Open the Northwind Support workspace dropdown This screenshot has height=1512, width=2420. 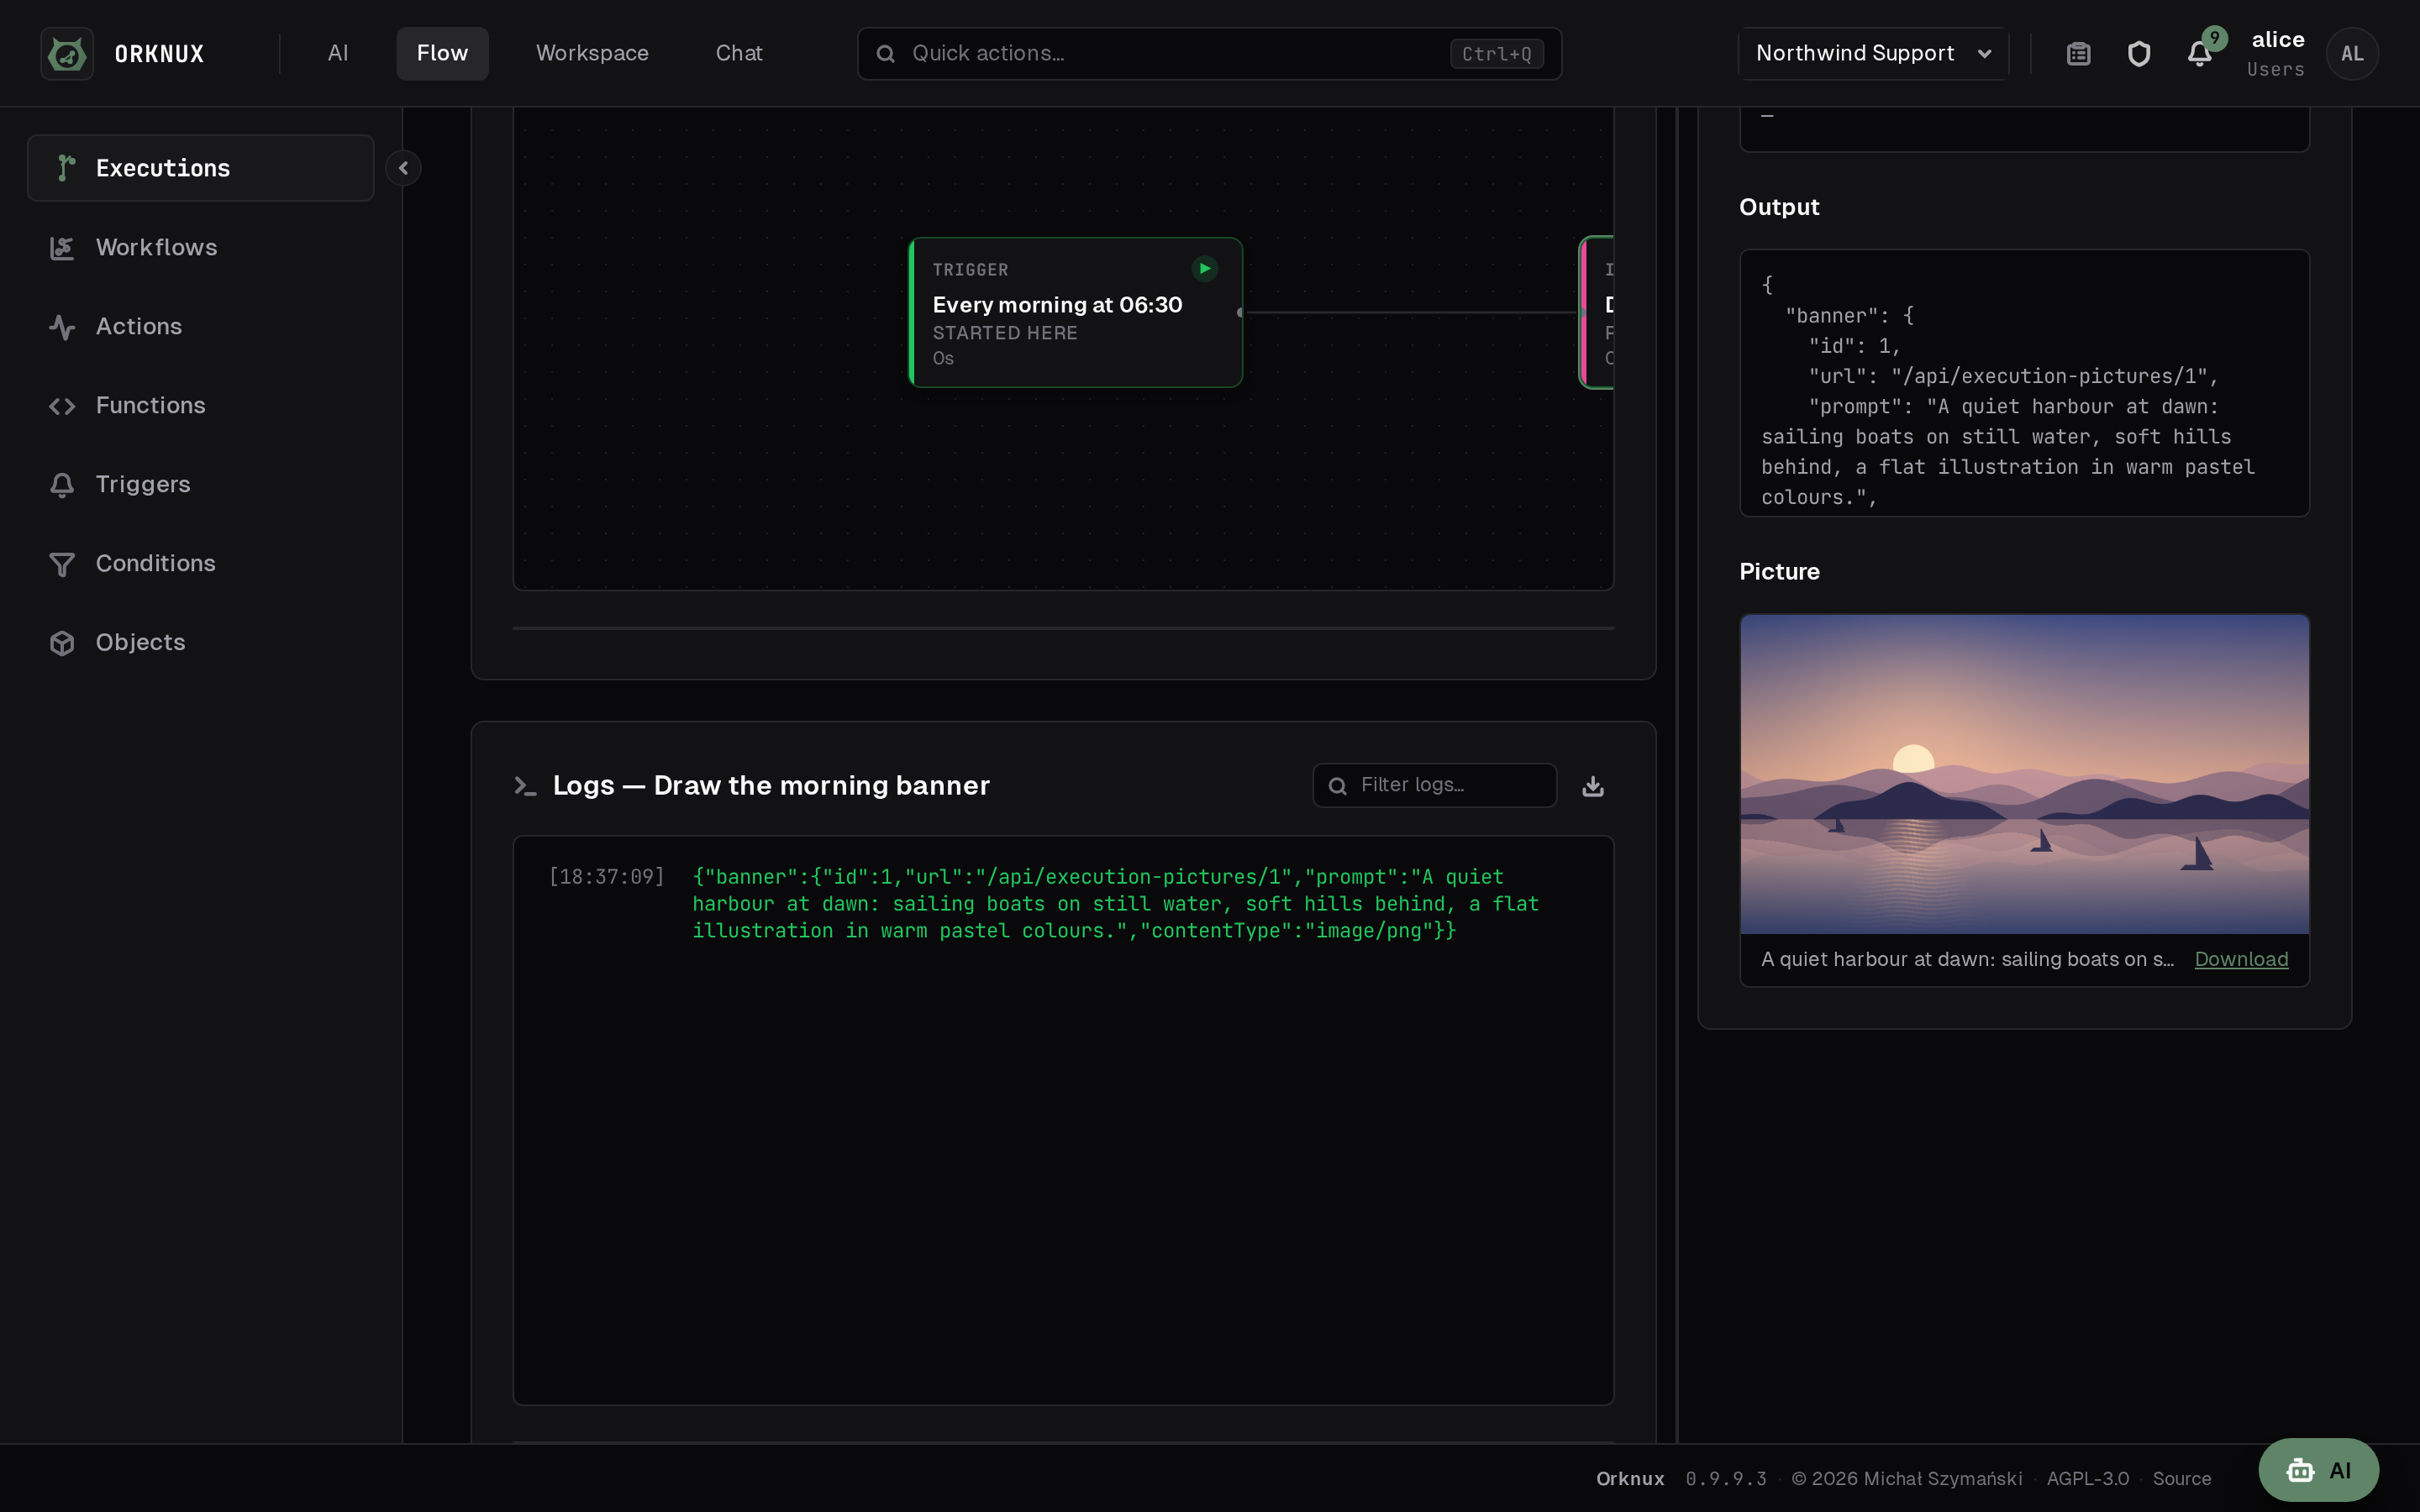[x=1873, y=53]
